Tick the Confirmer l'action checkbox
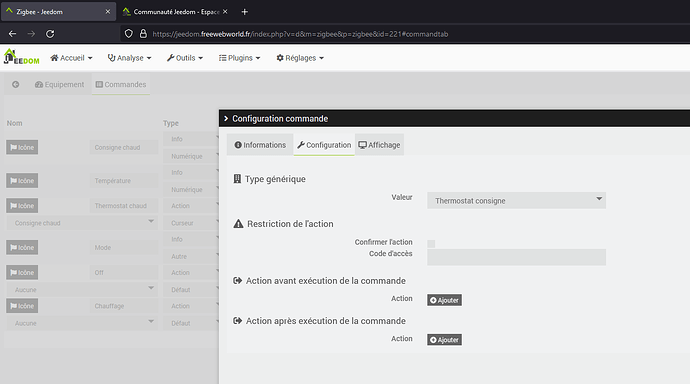Image resolution: width=690 pixels, height=384 pixels. click(x=431, y=244)
